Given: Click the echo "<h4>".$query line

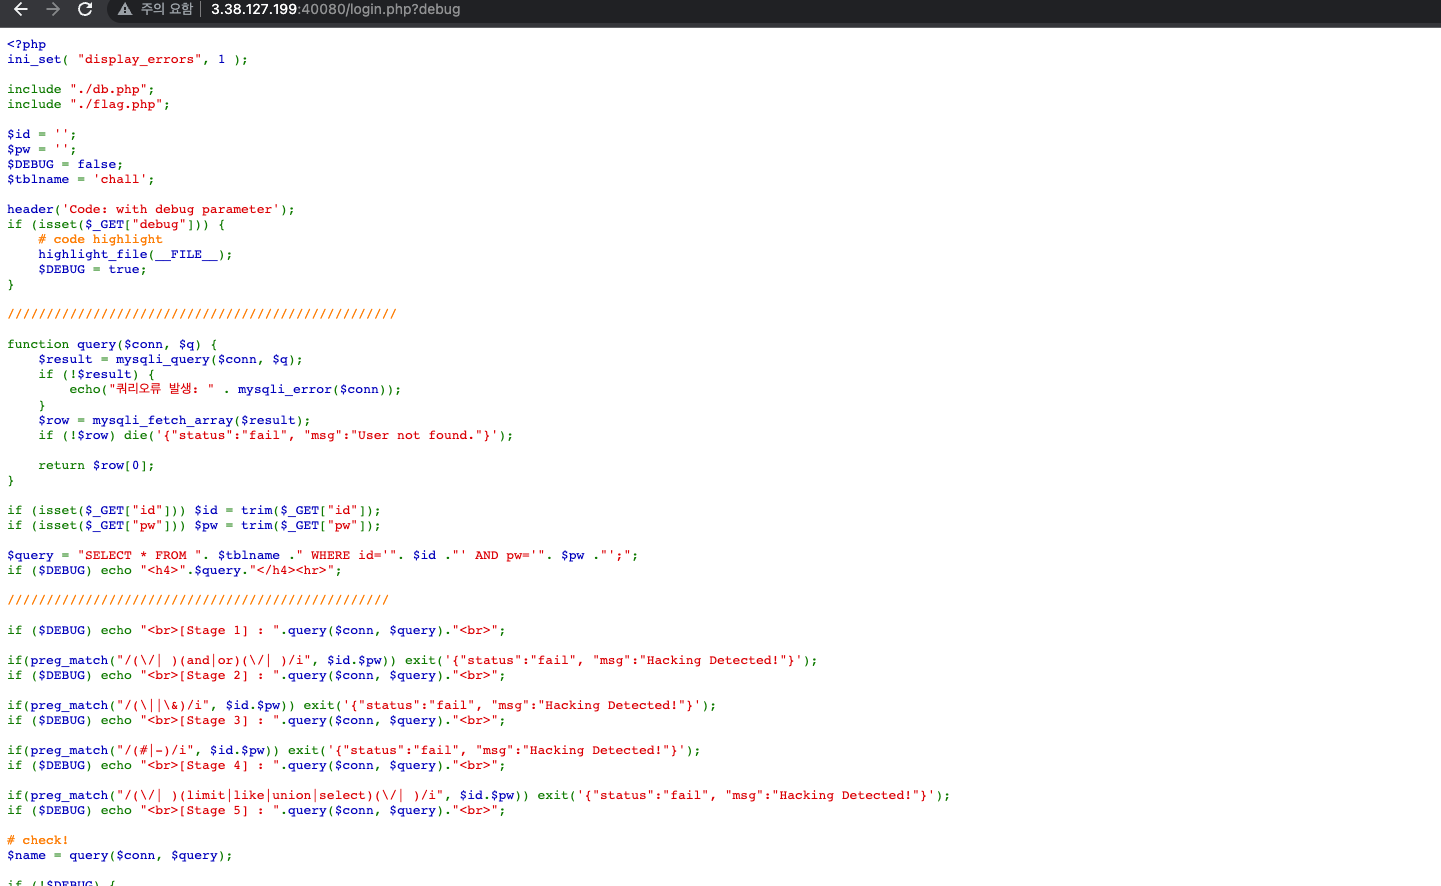Looking at the screenshot, I should point(174,570).
